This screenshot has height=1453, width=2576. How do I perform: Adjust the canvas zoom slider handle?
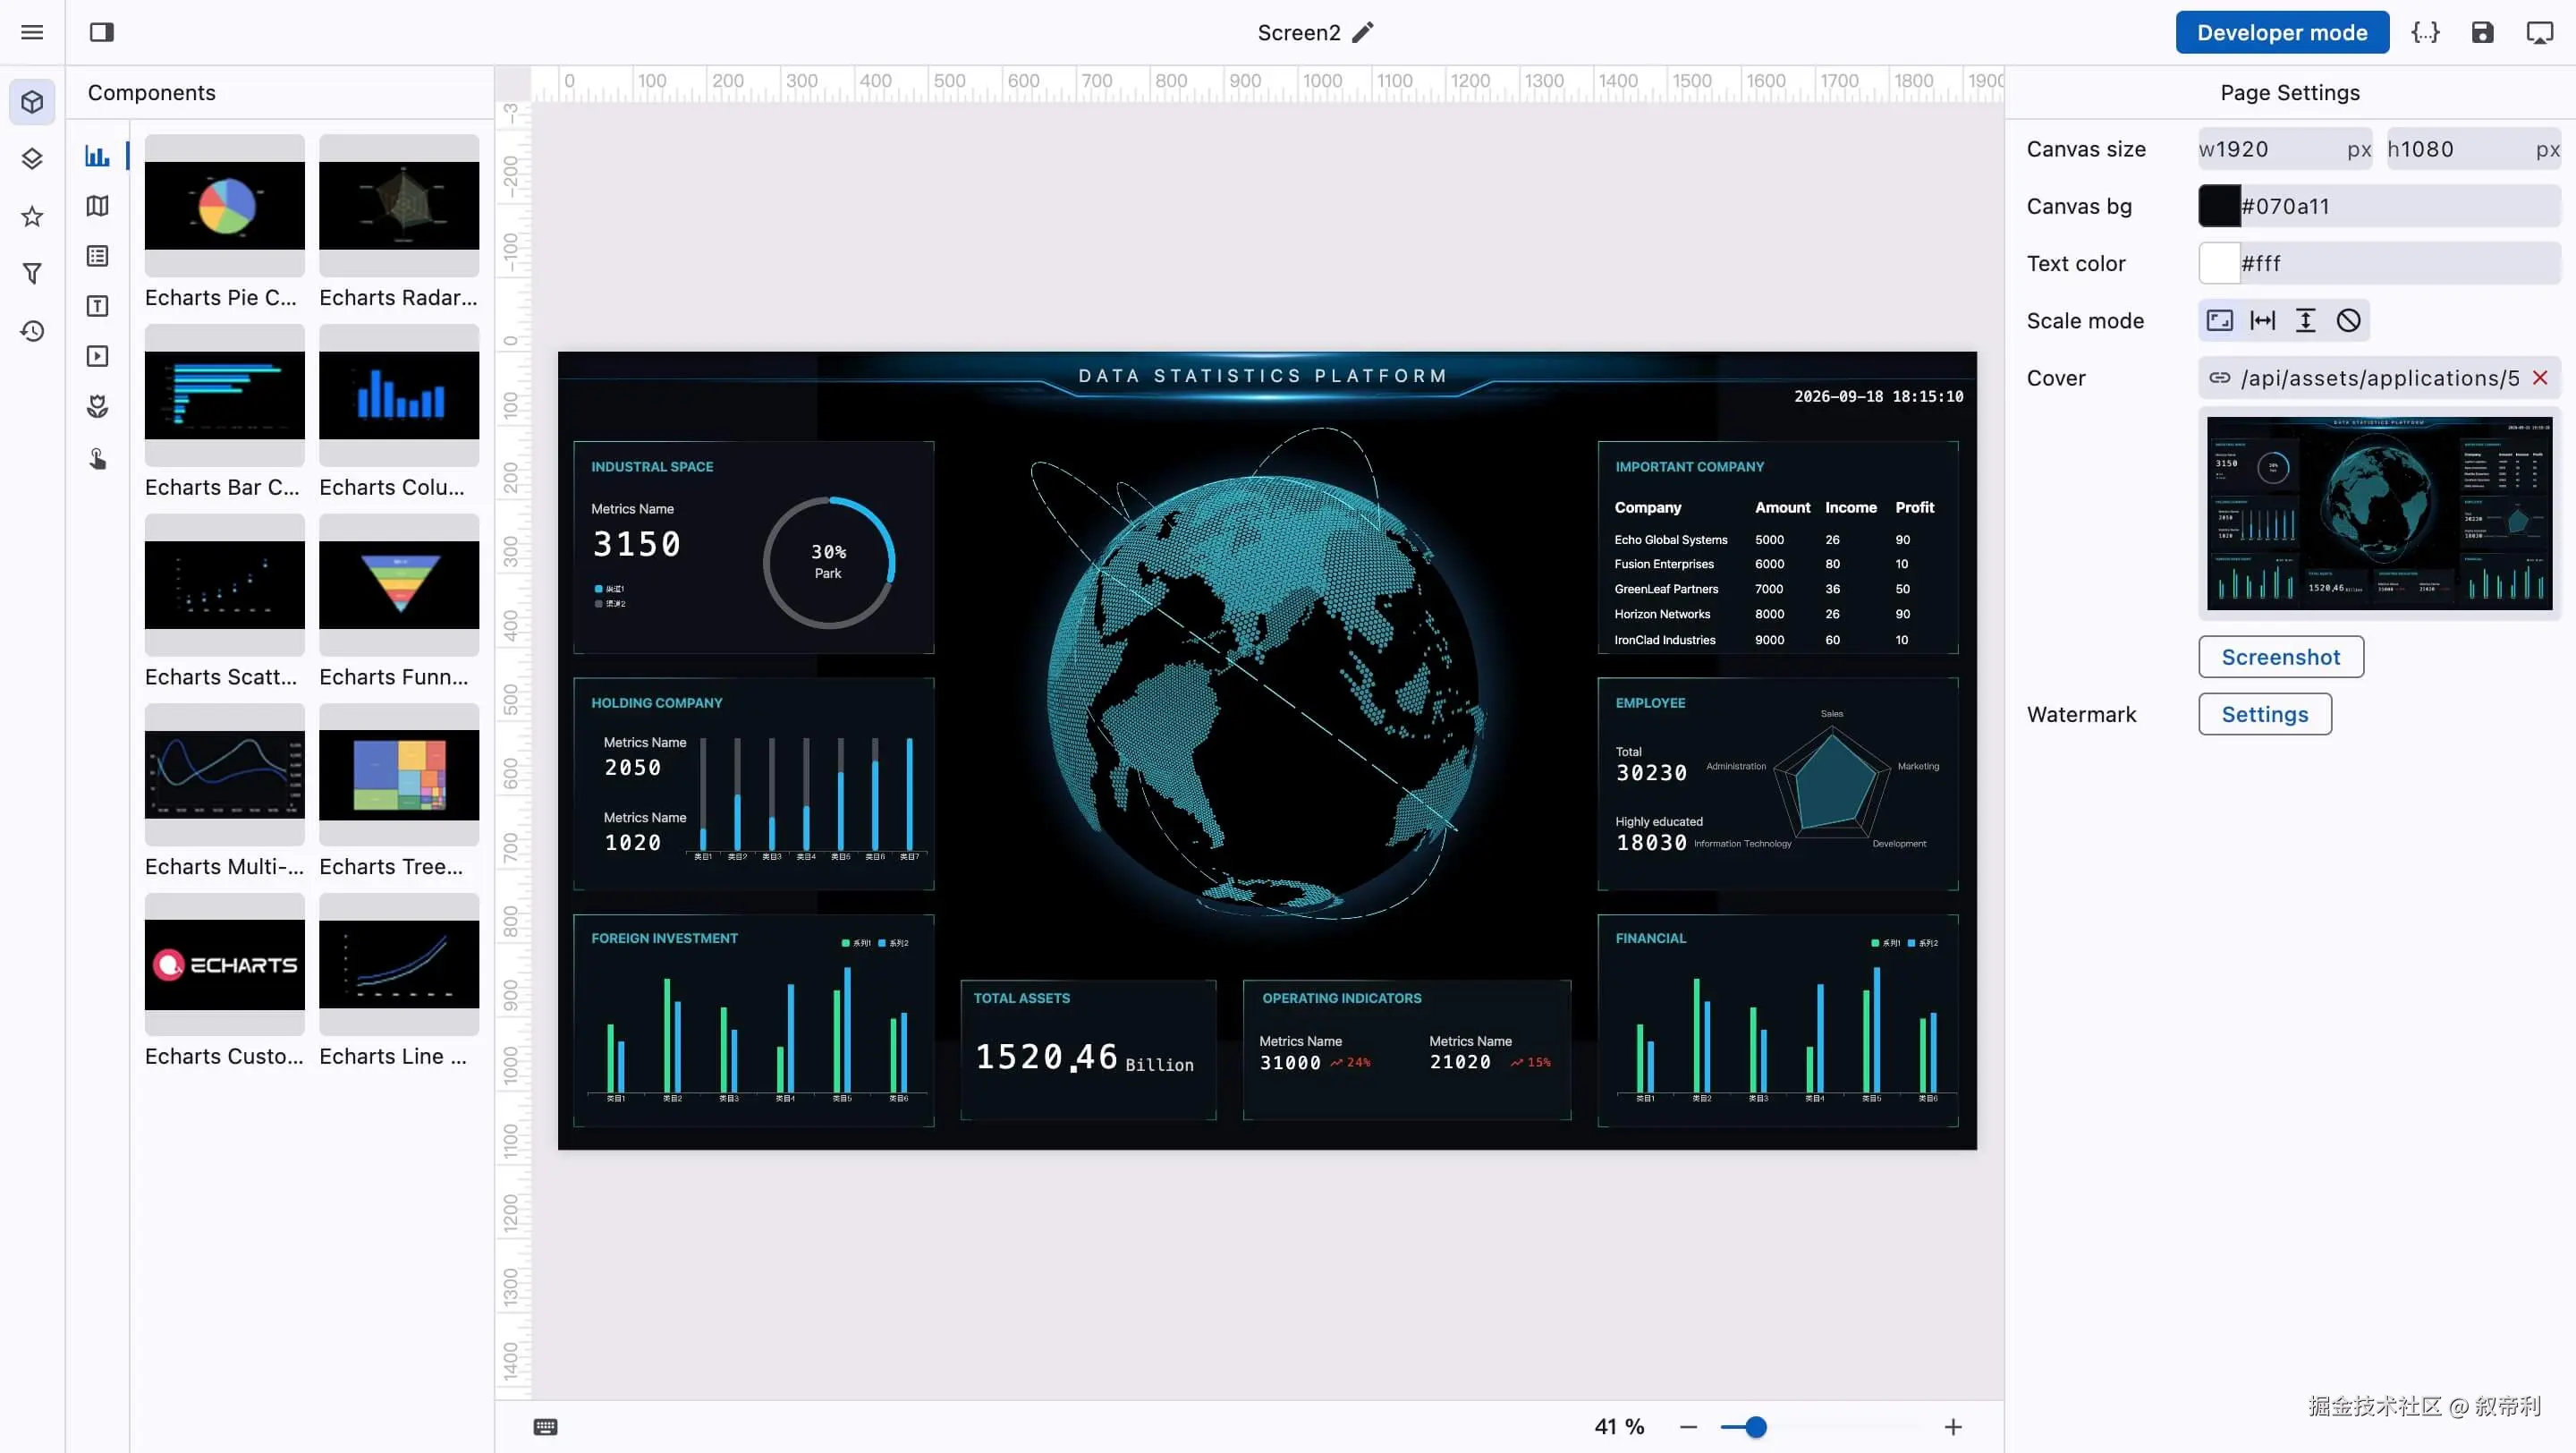[x=1756, y=1427]
